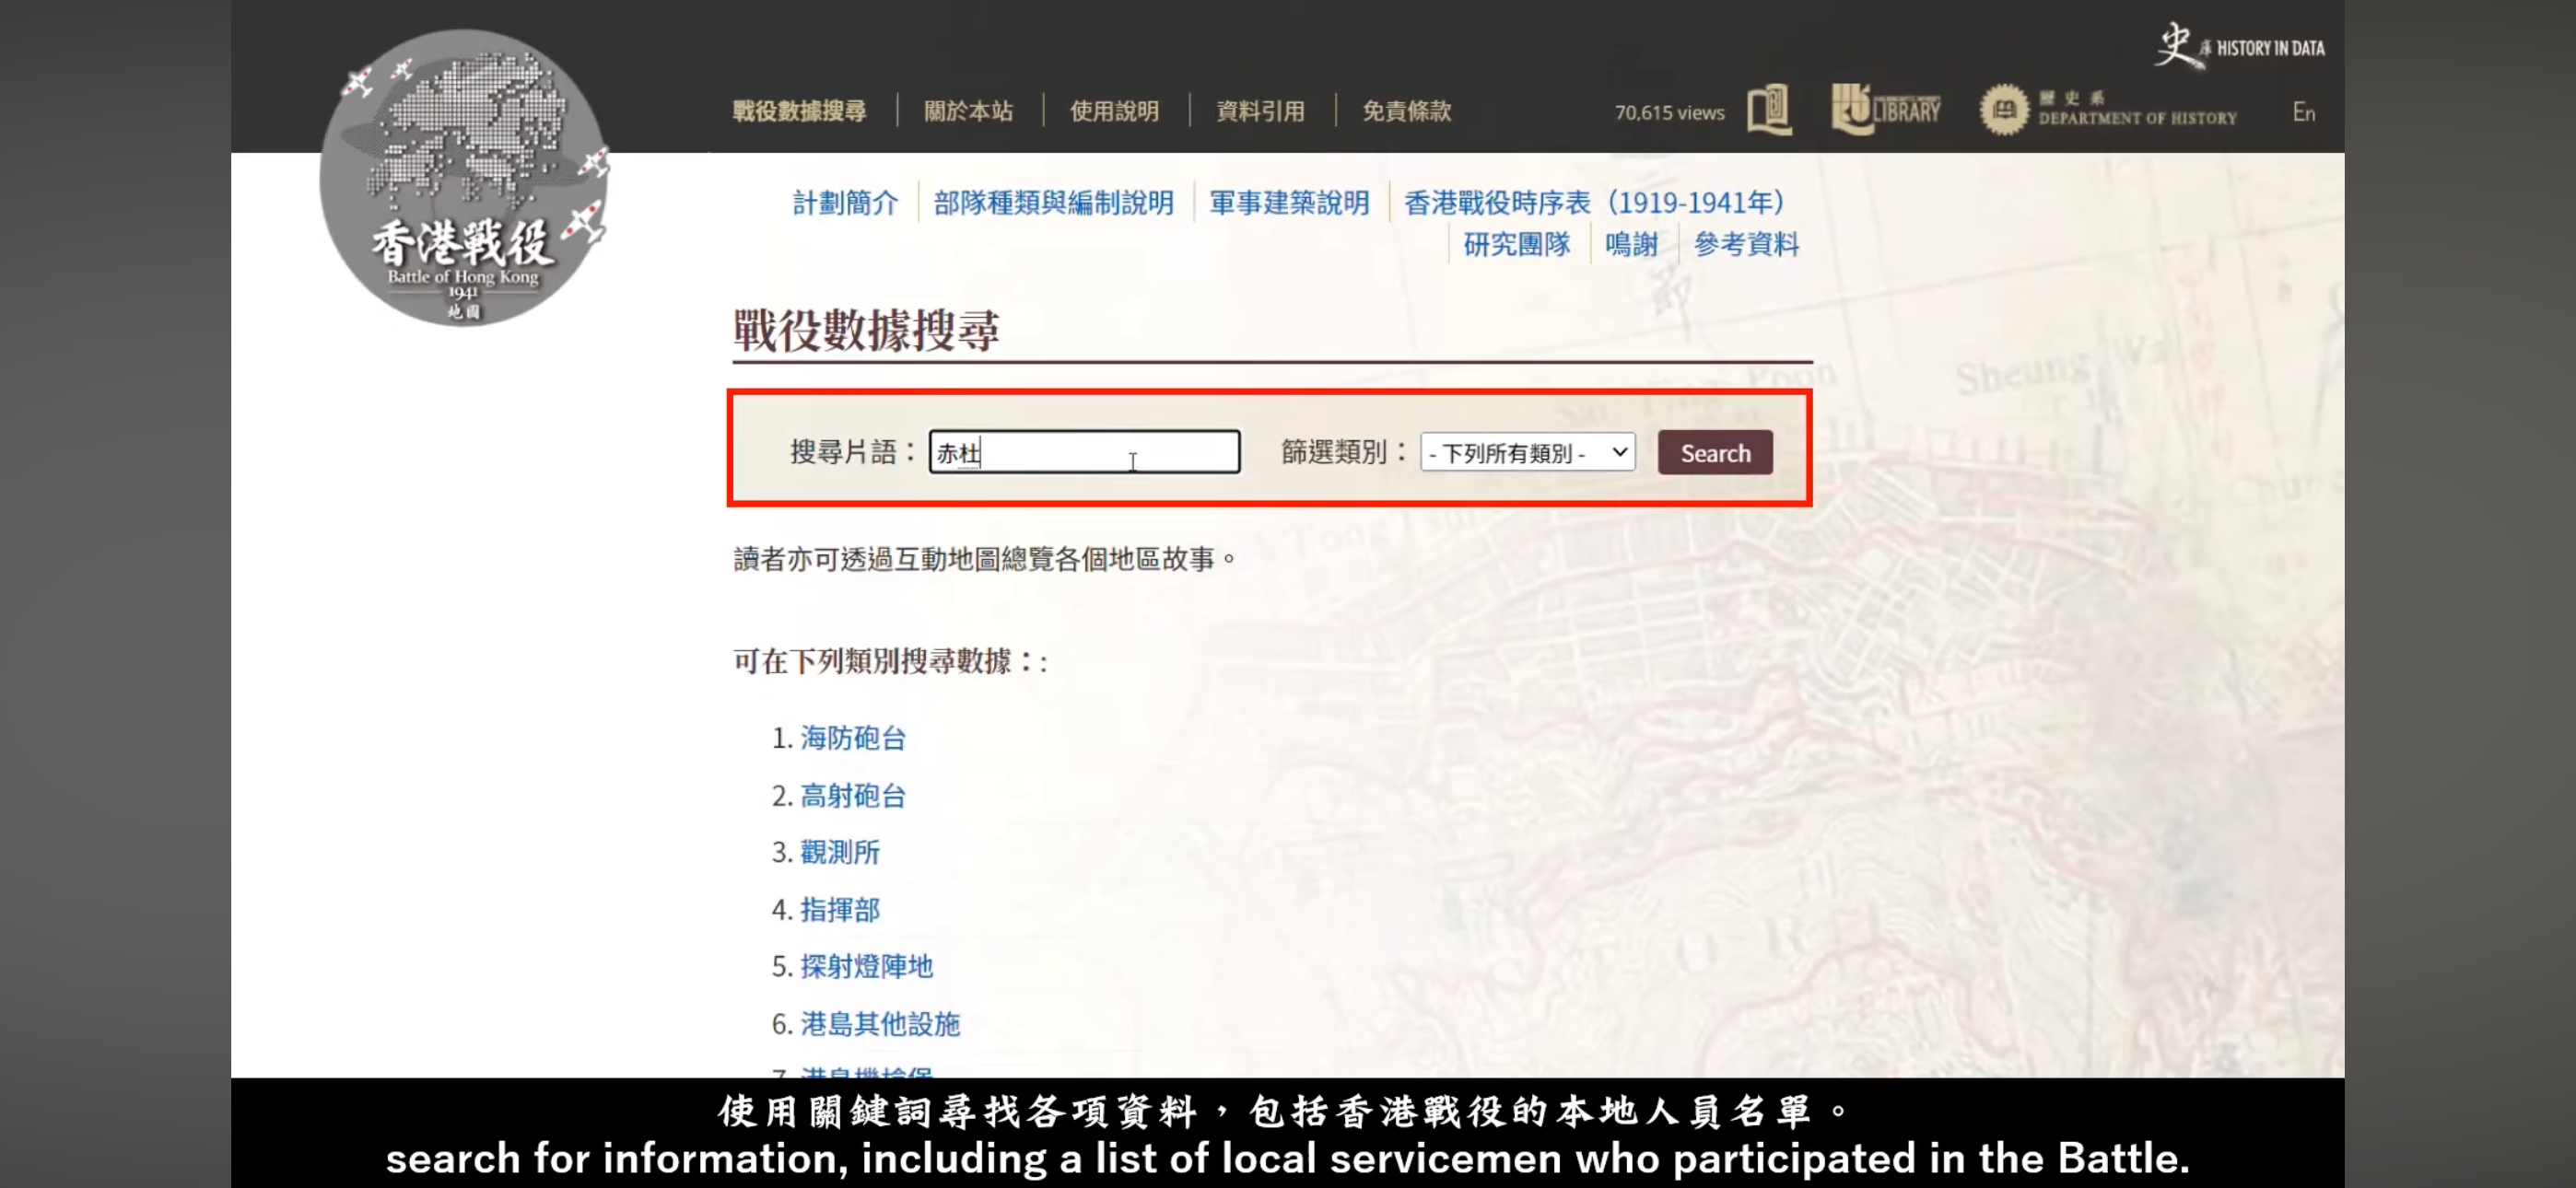2576x1188 pixels.
Task: Expand the 篩選類別 category dropdown
Action: 1526,453
